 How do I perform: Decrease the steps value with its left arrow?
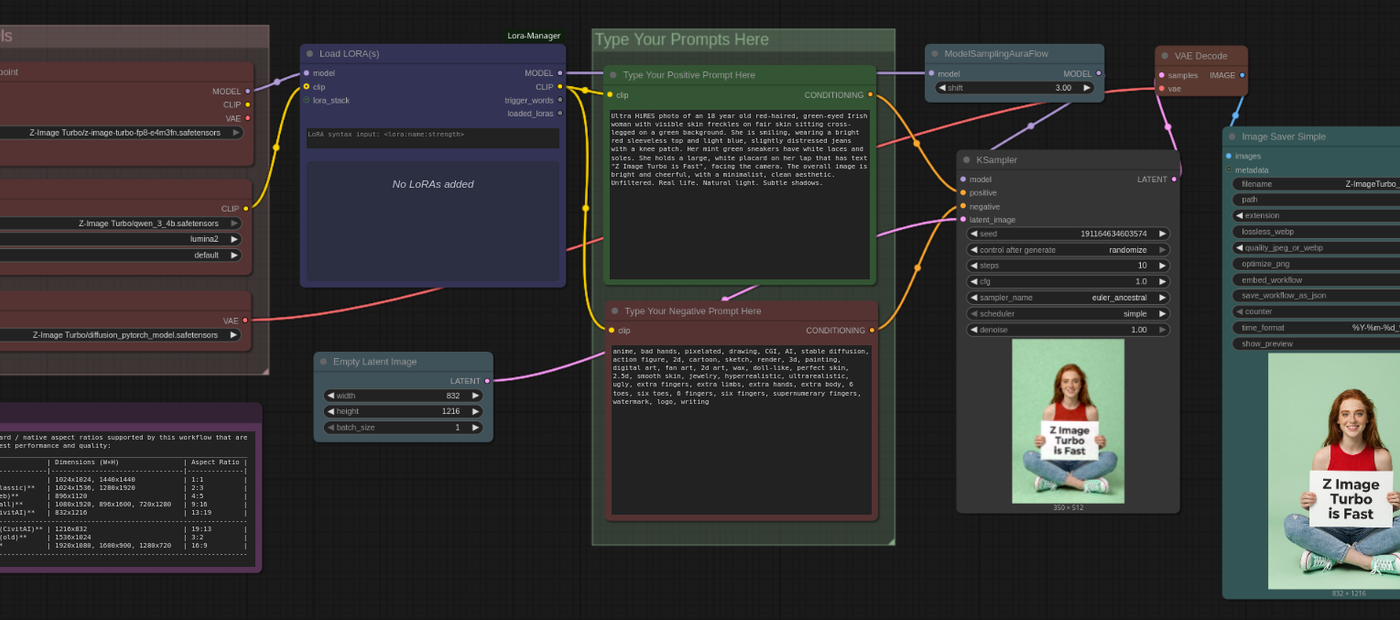click(975, 266)
